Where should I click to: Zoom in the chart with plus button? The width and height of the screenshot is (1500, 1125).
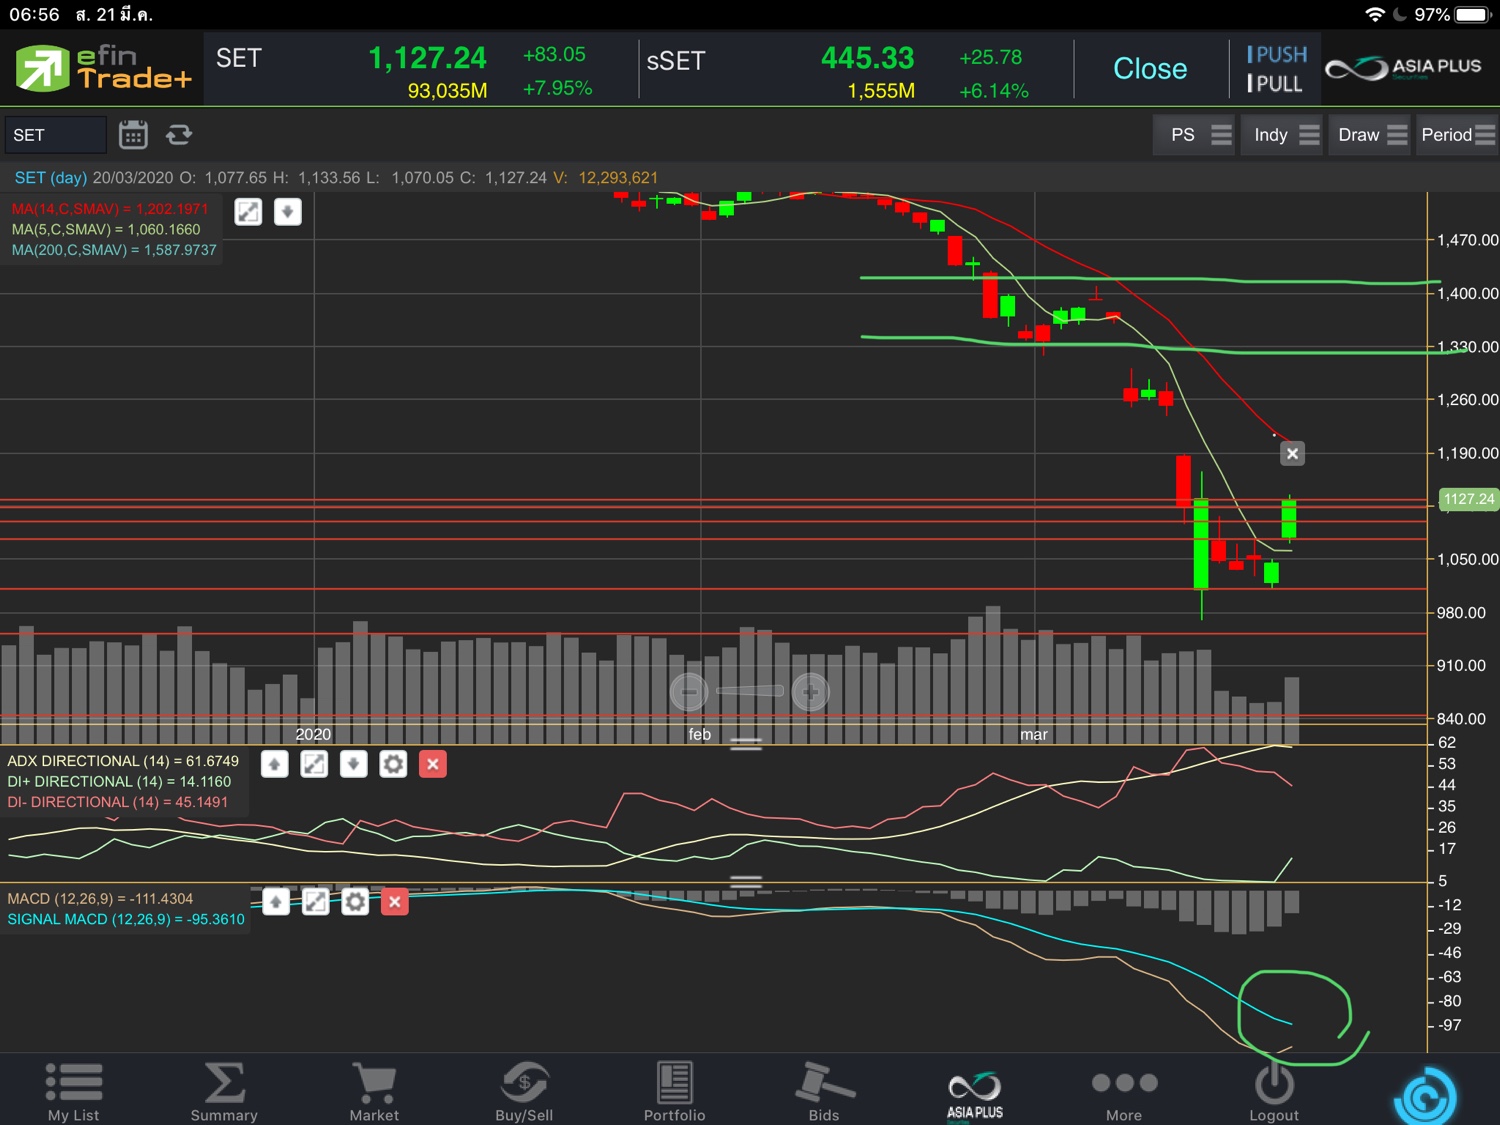click(811, 691)
